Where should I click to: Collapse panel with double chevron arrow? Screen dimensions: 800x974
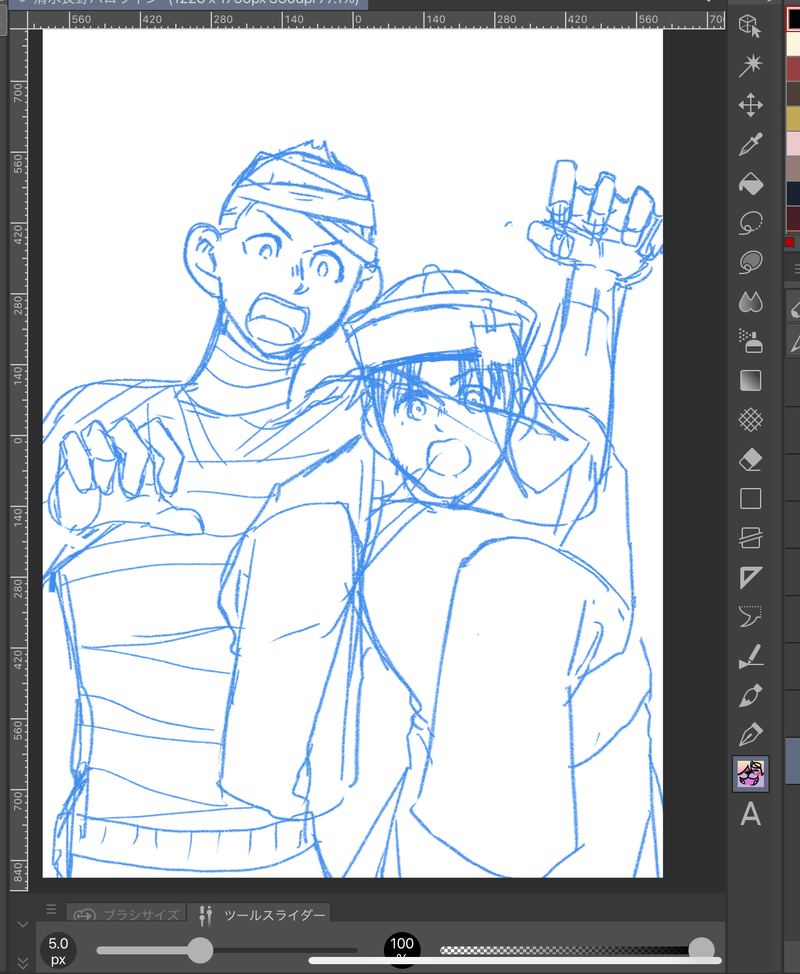point(23,962)
